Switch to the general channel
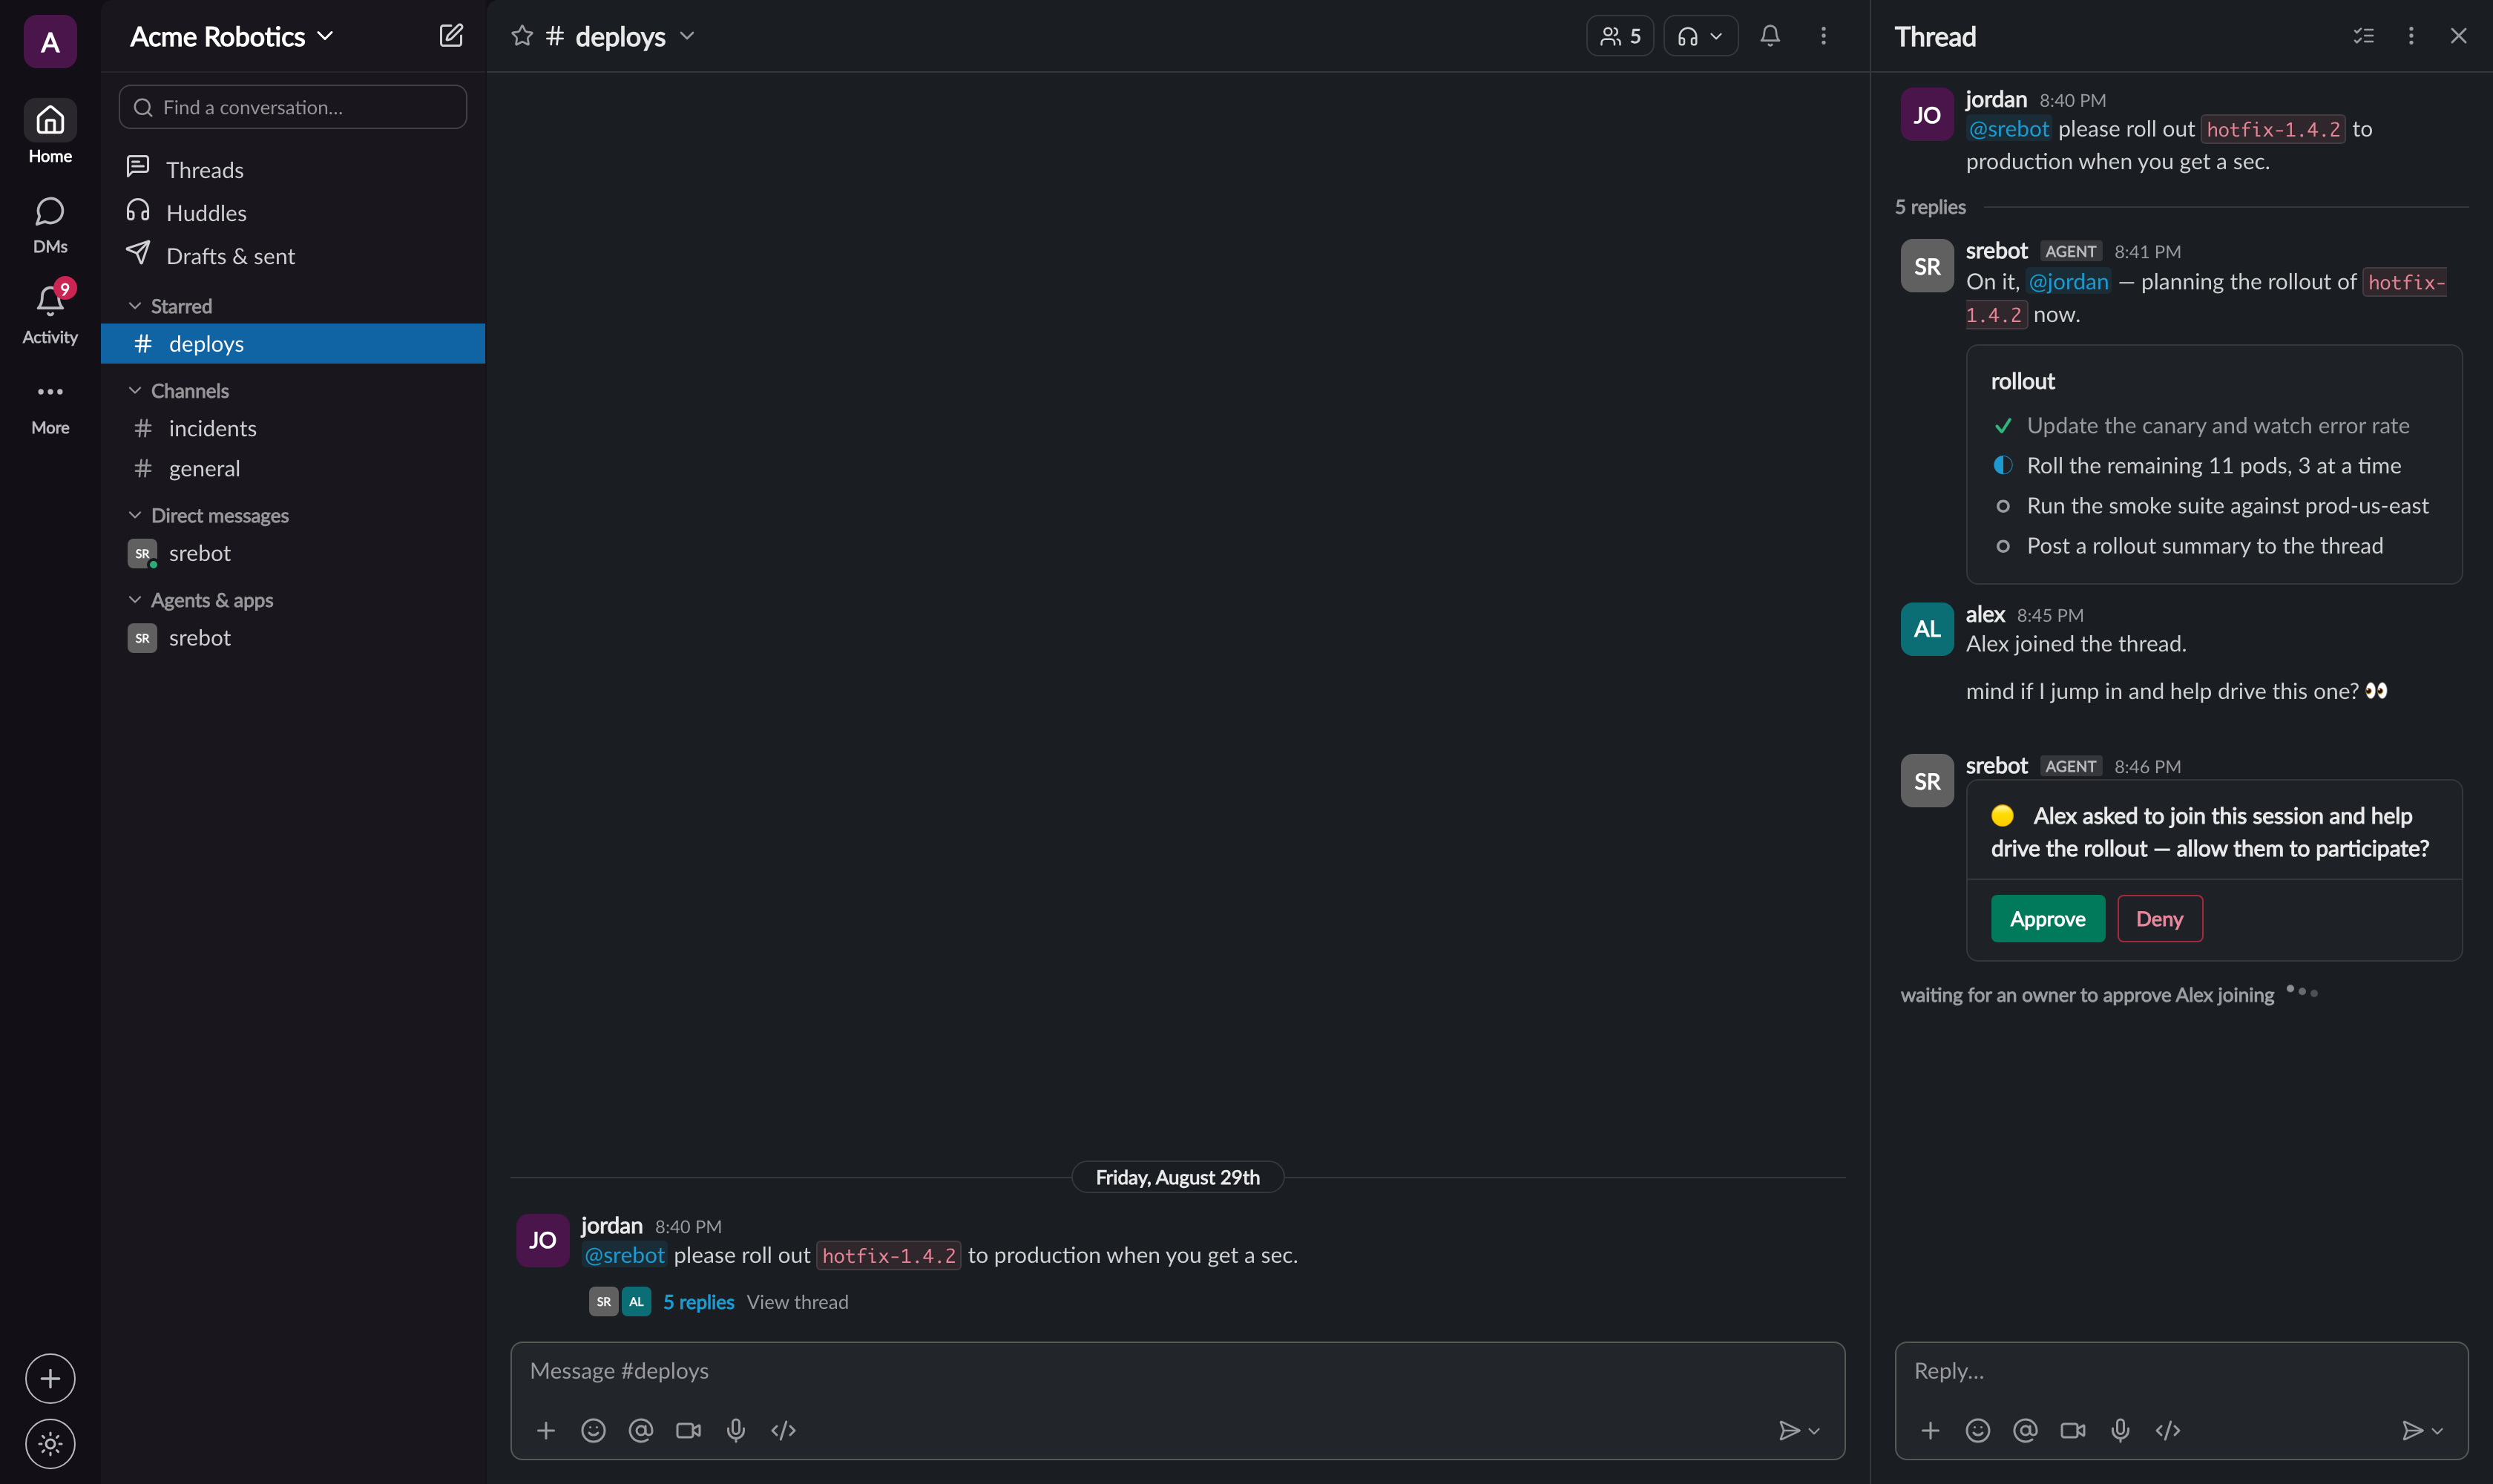Viewport: 2493px width, 1484px height. click(x=293, y=468)
